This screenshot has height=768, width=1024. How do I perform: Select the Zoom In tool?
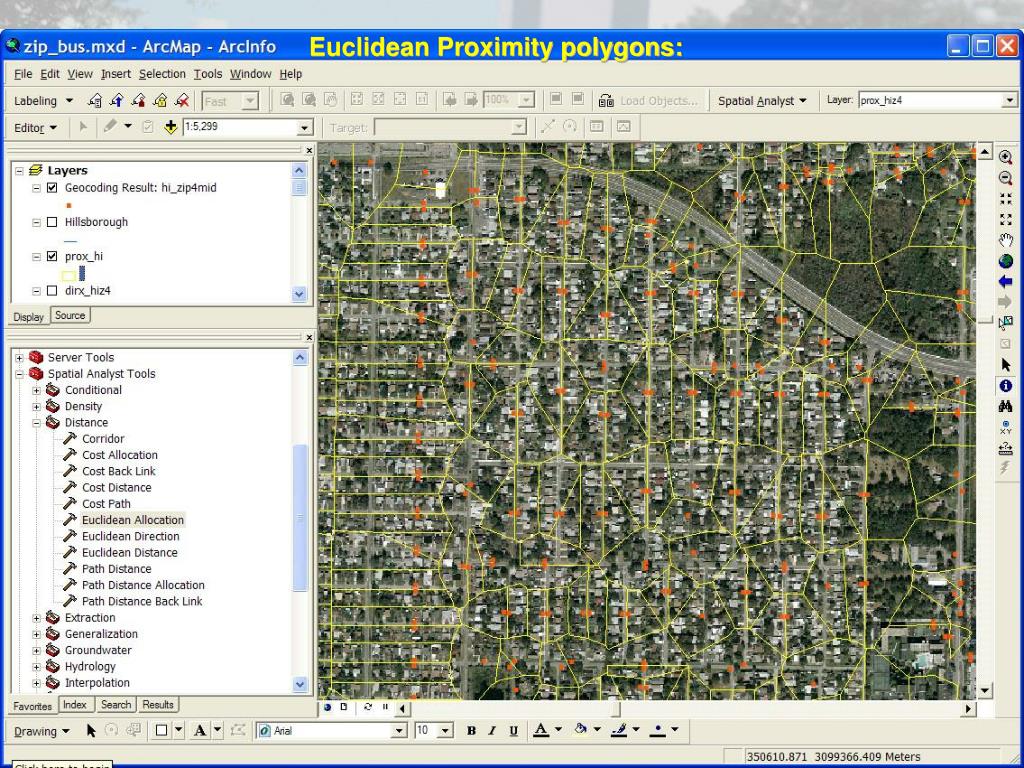click(1006, 157)
